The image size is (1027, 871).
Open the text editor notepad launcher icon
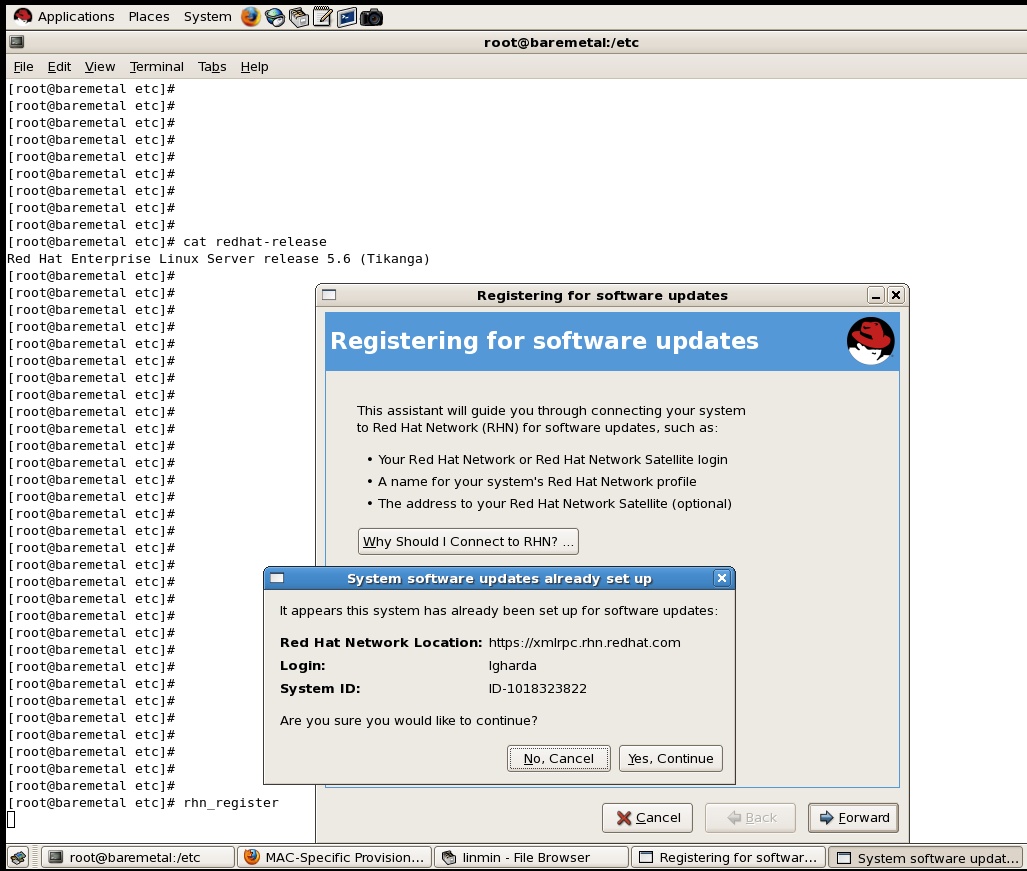pyautogui.click(x=323, y=17)
